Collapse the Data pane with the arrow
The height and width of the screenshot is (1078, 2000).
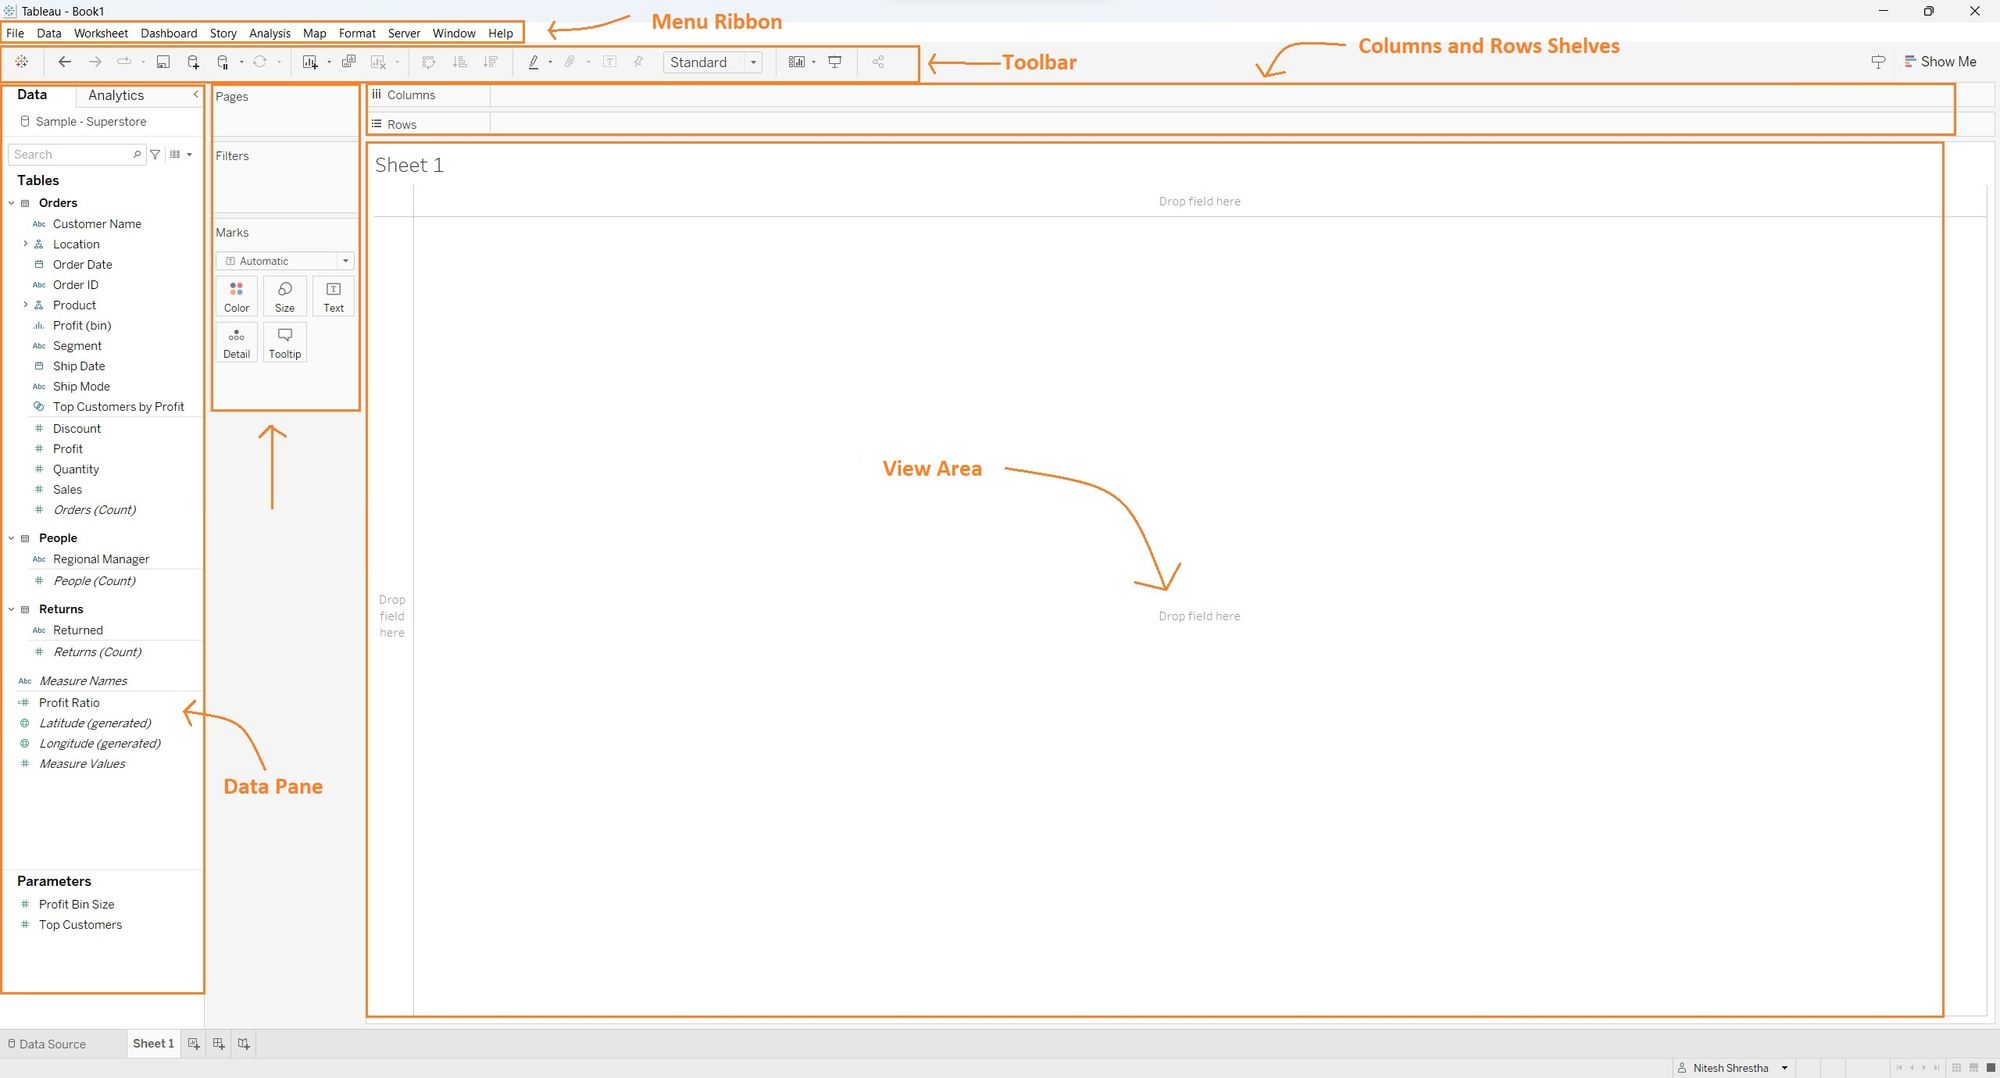(196, 94)
